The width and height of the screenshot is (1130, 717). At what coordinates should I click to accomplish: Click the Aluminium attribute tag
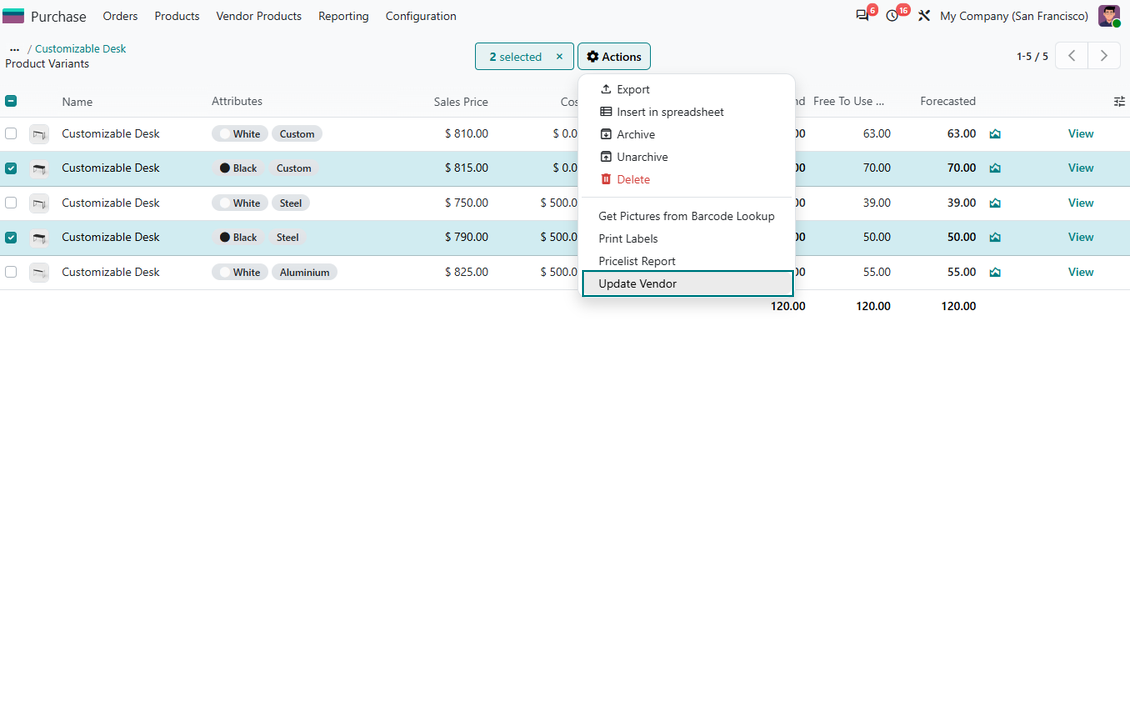click(x=304, y=272)
